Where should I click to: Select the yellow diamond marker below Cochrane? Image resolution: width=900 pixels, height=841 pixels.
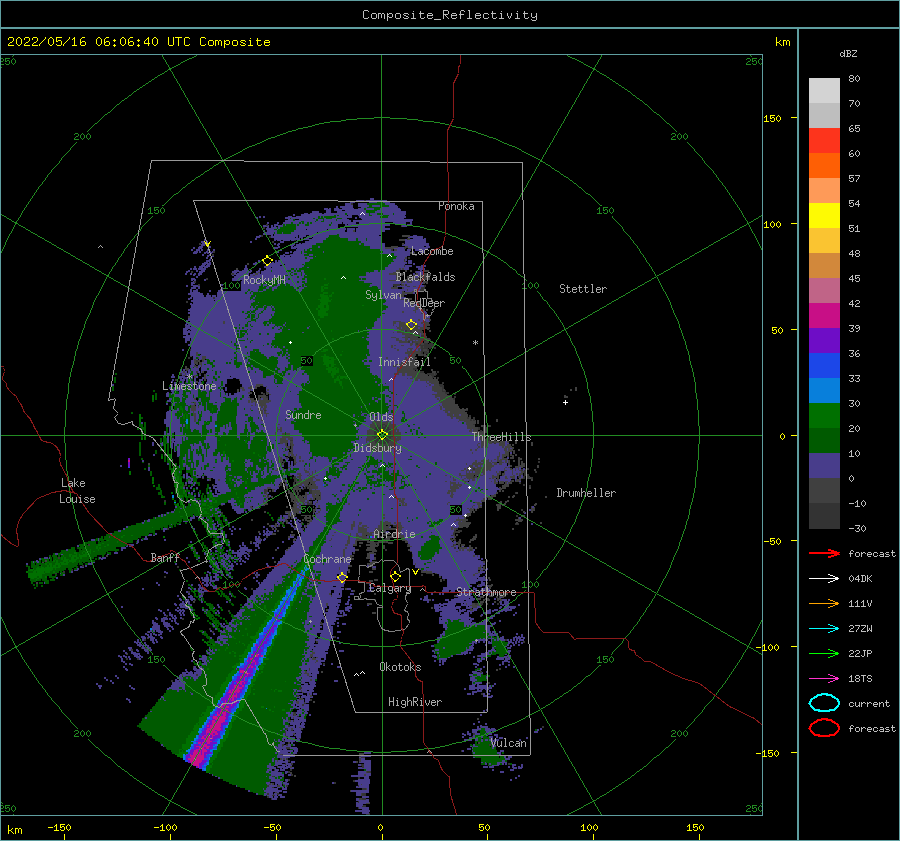(x=342, y=577)
